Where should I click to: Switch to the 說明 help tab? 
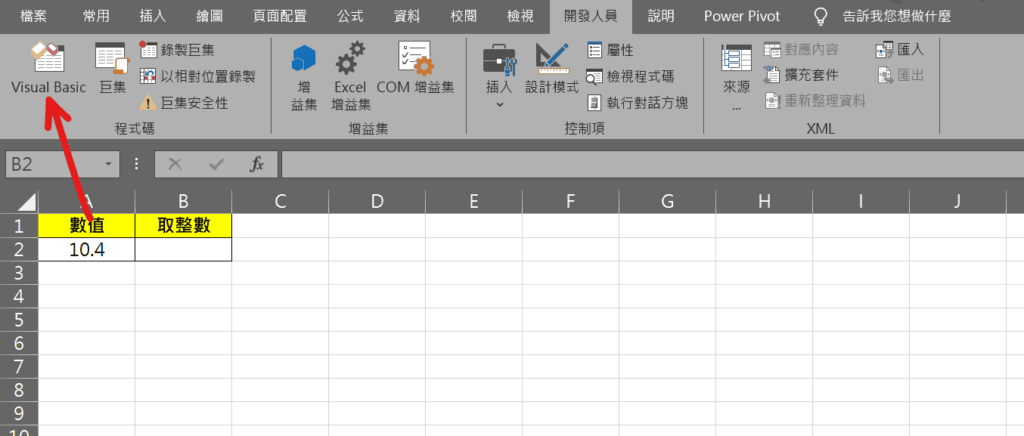[x=661, y=16]
